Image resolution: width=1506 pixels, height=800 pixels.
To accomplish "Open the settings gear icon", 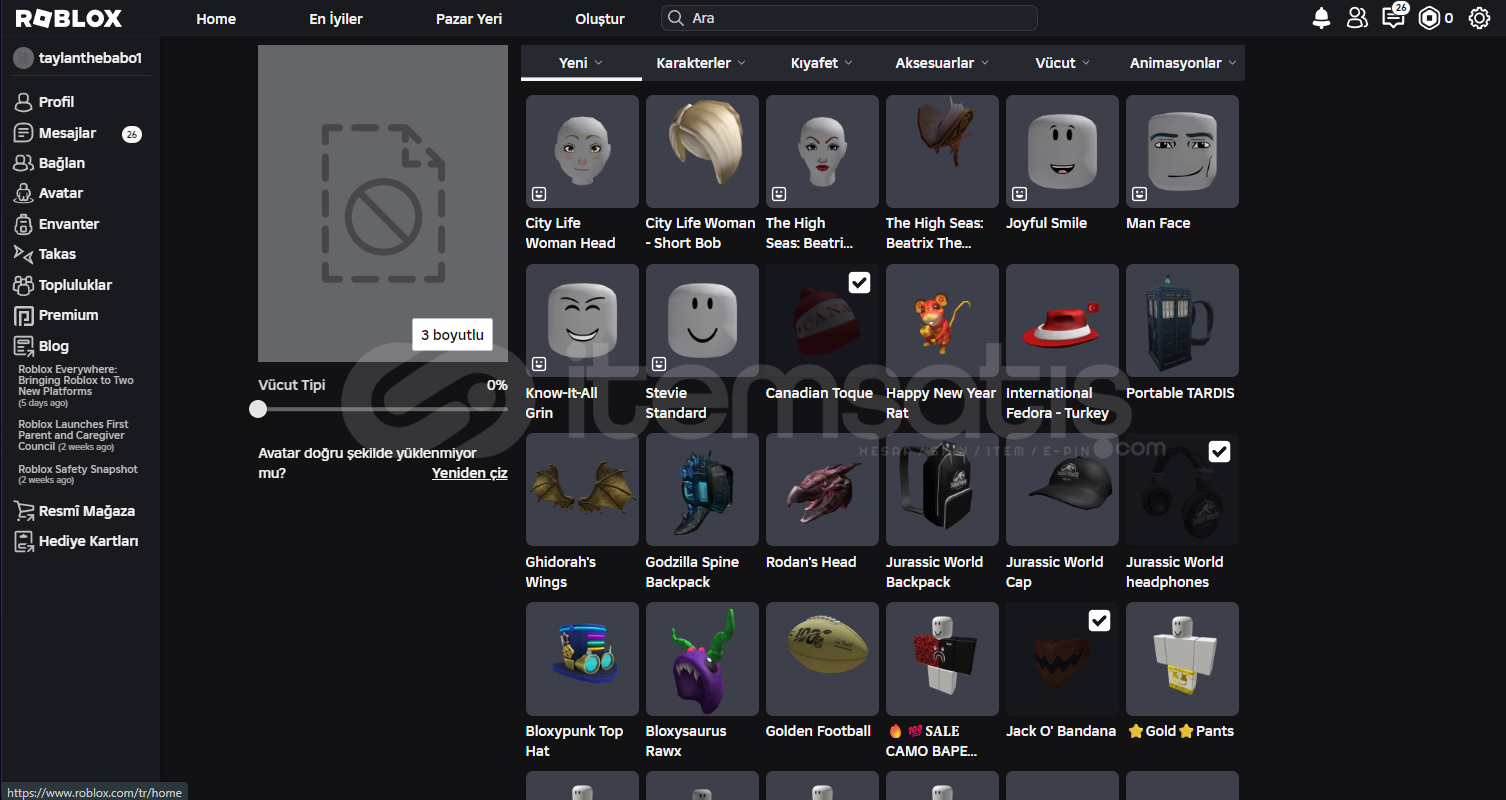I will coord(1479,18).
